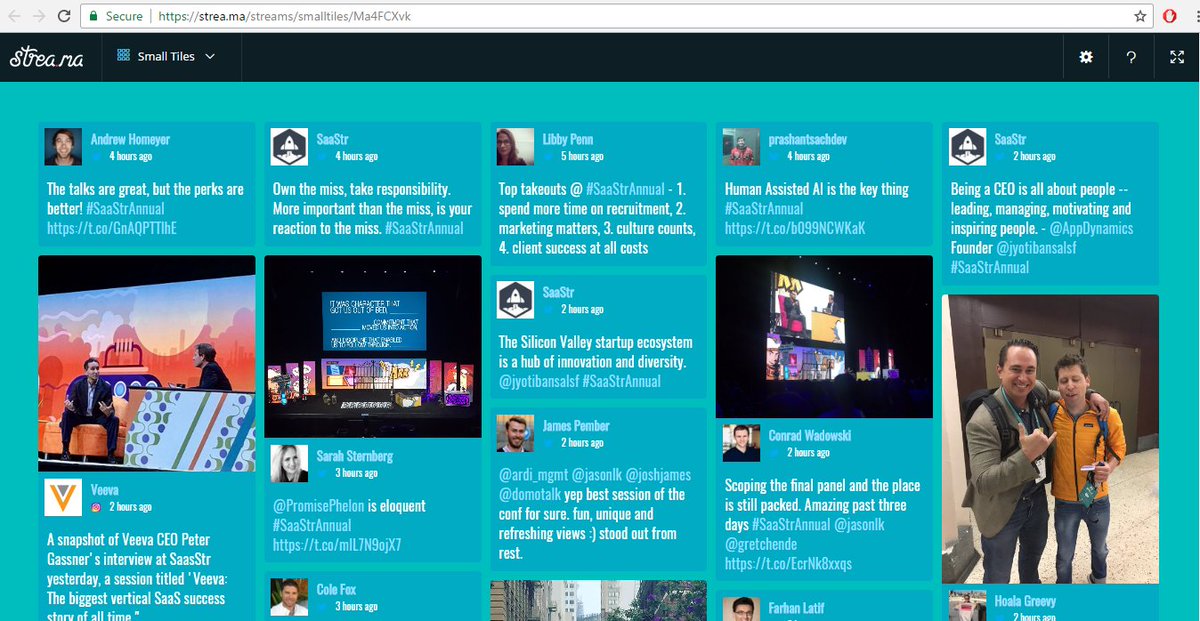Click Twitter icon under prashantsachdev
1200x621 pixels.
point(775,156)
